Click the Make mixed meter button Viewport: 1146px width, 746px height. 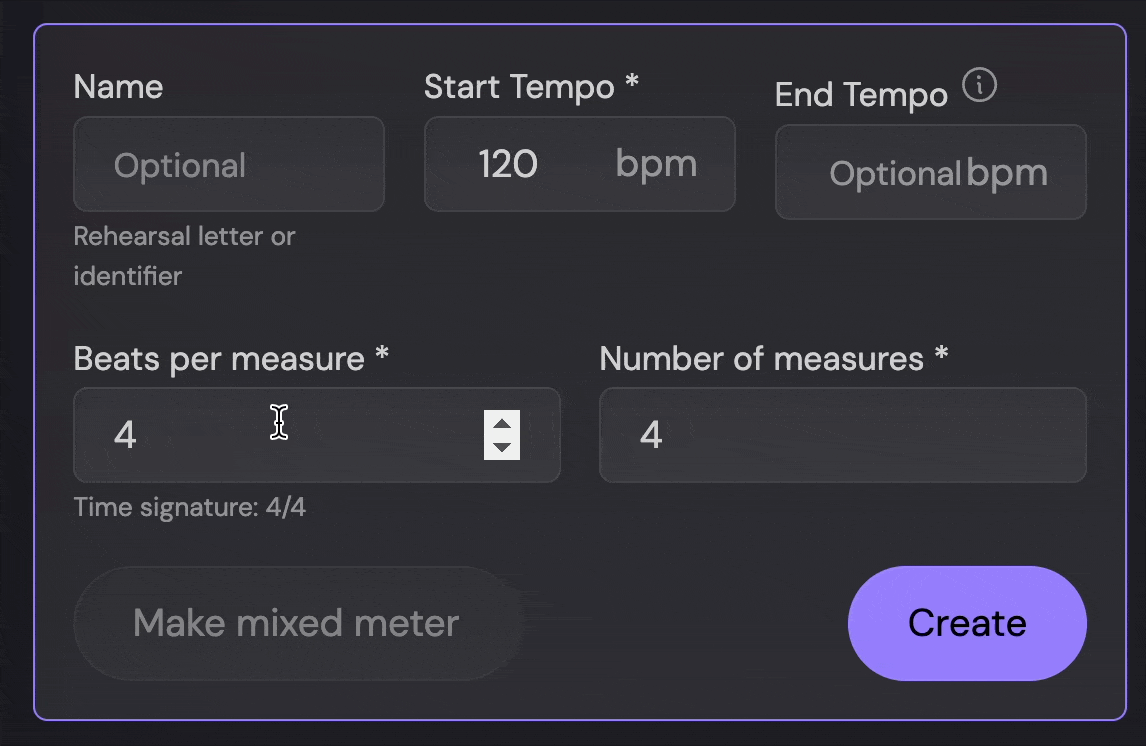[x=296, y=623]
